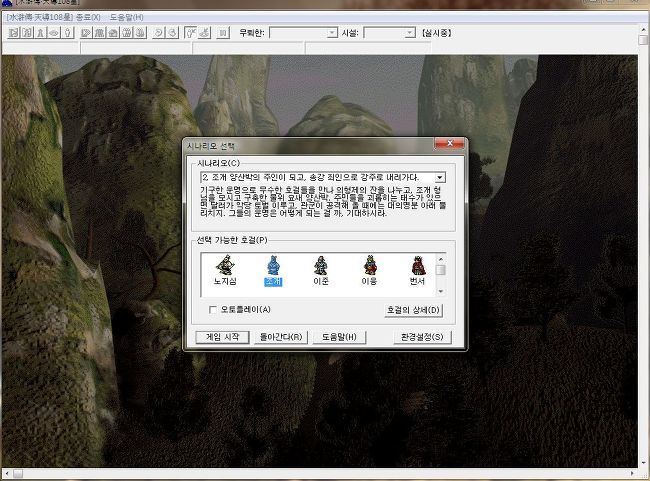Click the boat-shaped toolbar icon
This screenshot has height=481, width=650.
[x=204, y=33]
